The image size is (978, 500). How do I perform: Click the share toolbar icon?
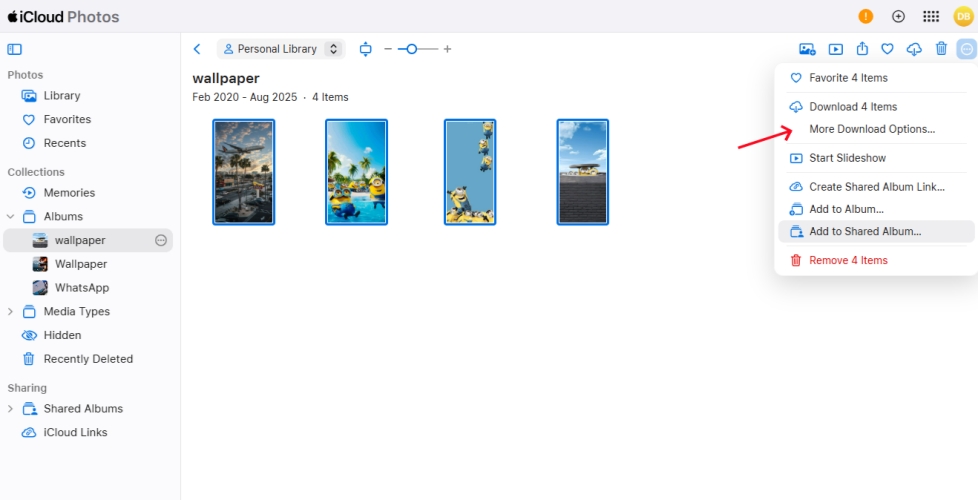pos(862,48)
